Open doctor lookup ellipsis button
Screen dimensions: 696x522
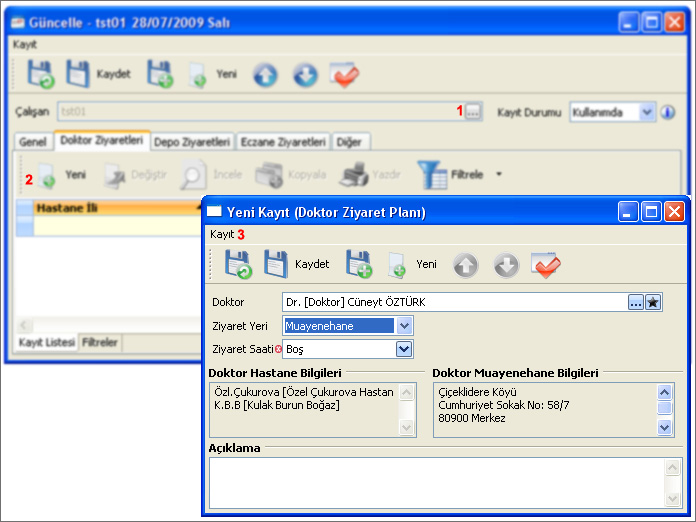point(636,303)
